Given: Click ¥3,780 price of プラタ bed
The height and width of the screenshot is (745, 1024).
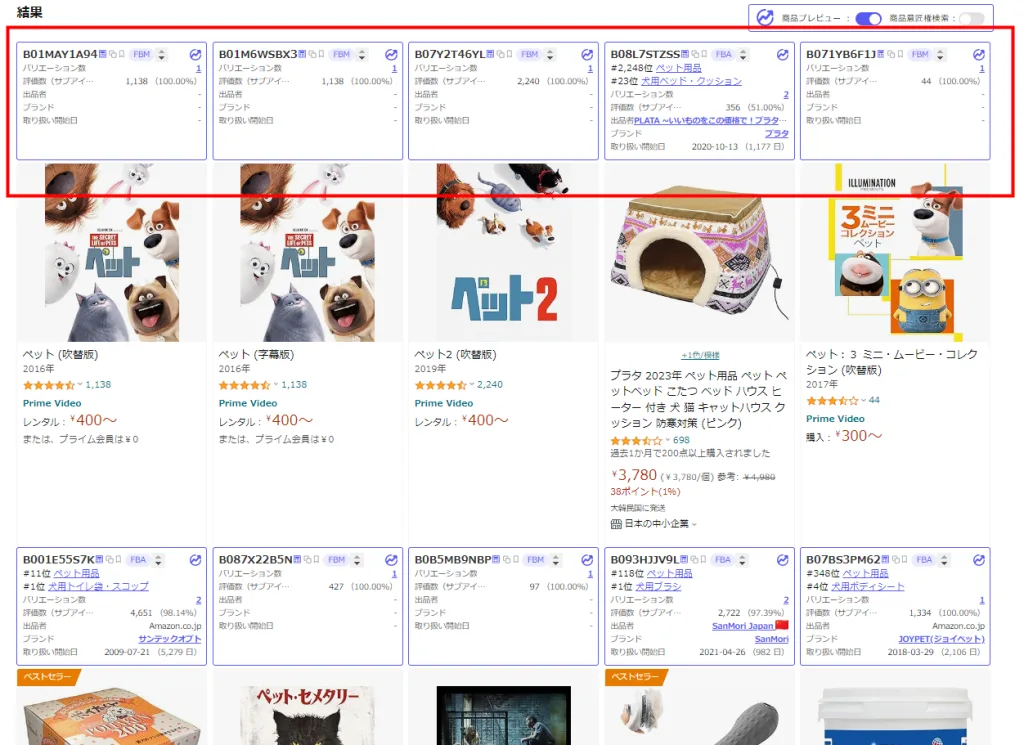Looking at the screenshot, I should point(633,475).
